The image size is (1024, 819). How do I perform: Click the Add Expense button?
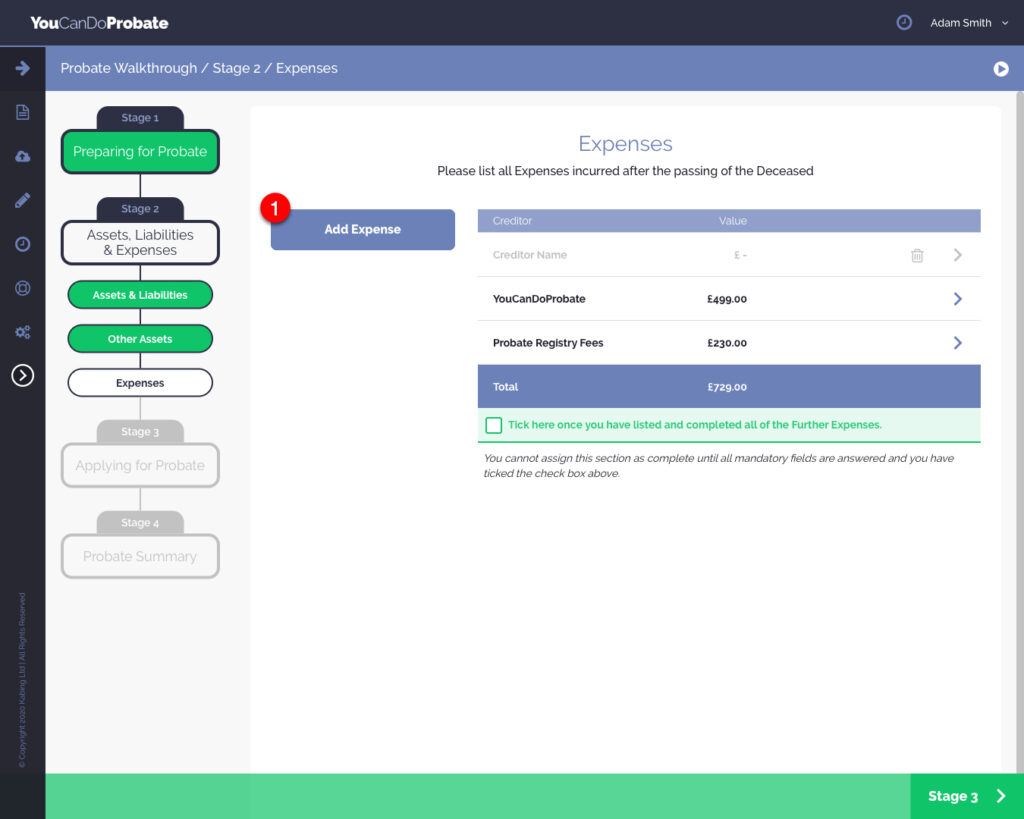(x=362, y=230)
